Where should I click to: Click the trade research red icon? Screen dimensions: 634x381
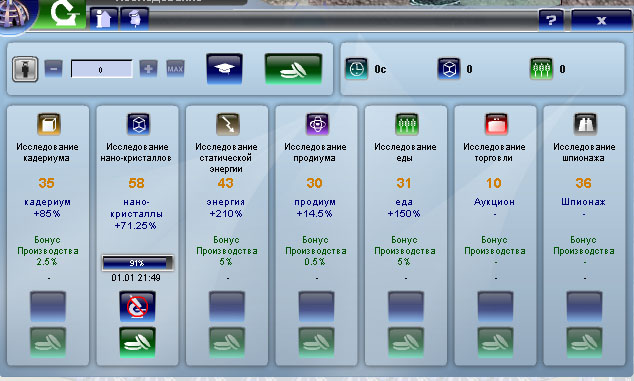(496, 124)
